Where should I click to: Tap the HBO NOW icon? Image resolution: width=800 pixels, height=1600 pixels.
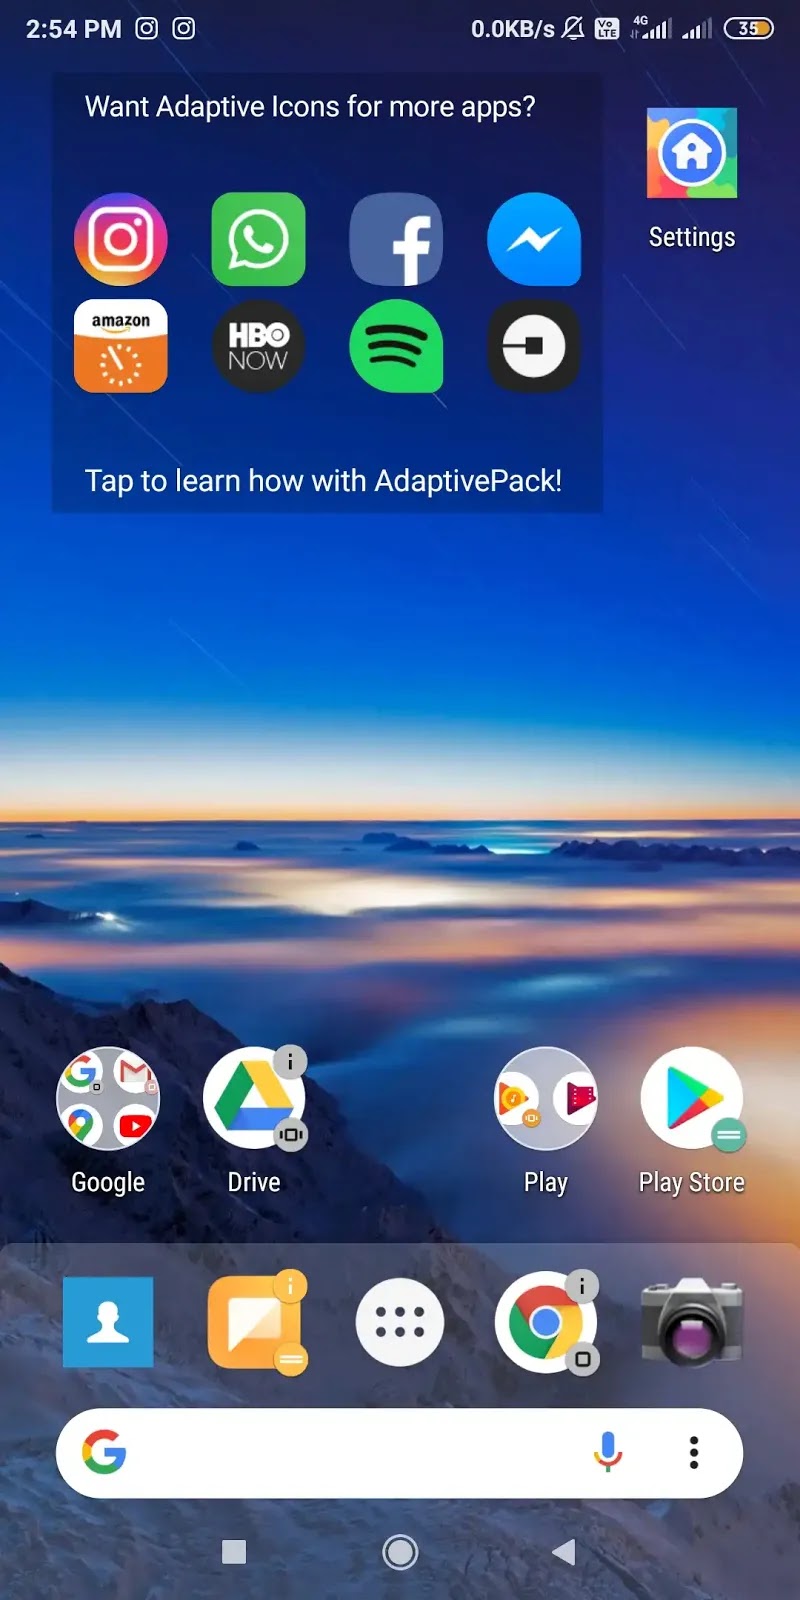(258, 346)
